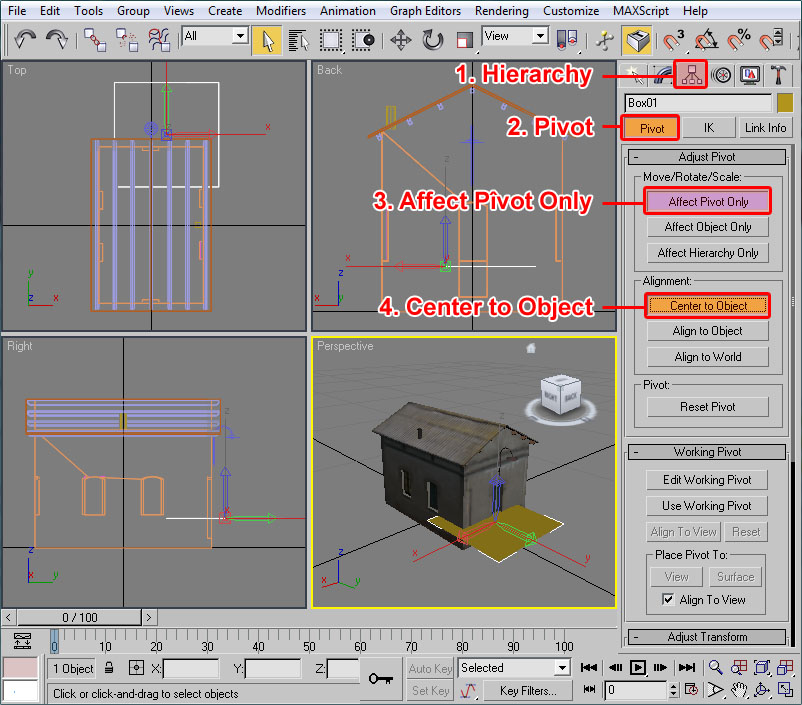The image size is (802, 705).
Task: Click the Undo arrow in toolbar
Action: (25, 40)
